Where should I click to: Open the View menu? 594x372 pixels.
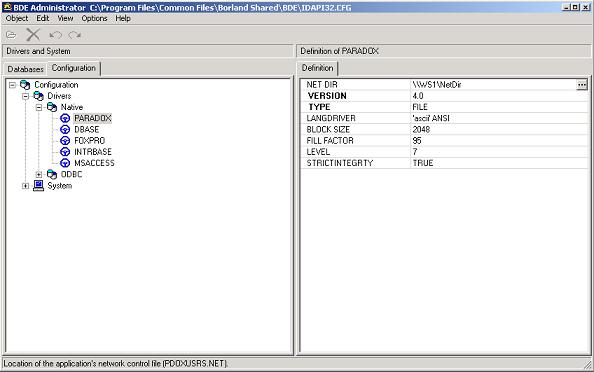tap(65, 18)
